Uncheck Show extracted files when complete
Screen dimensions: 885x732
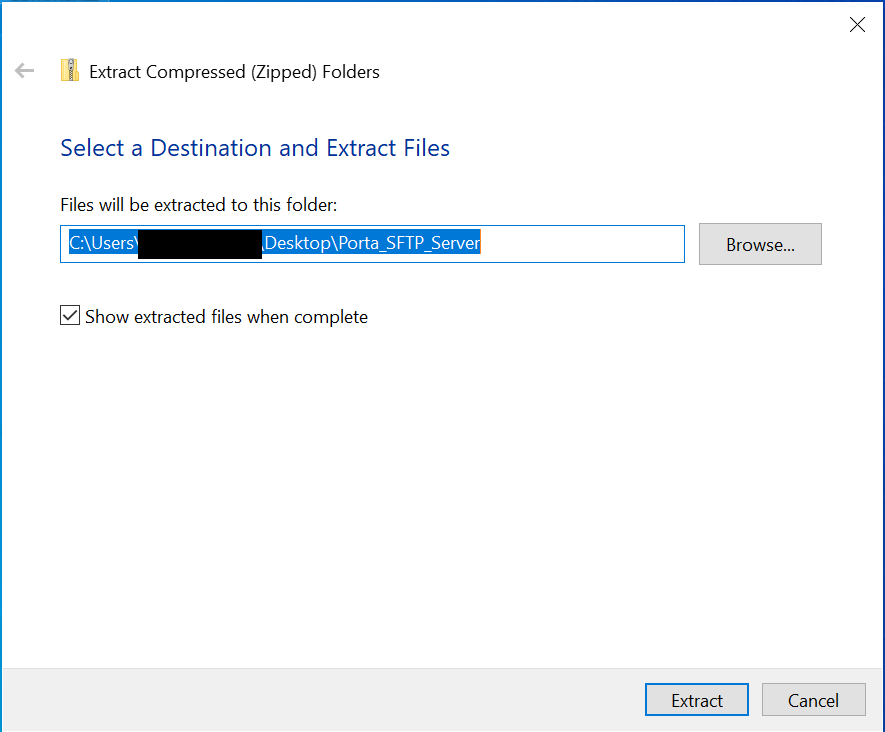pos(70,315)
